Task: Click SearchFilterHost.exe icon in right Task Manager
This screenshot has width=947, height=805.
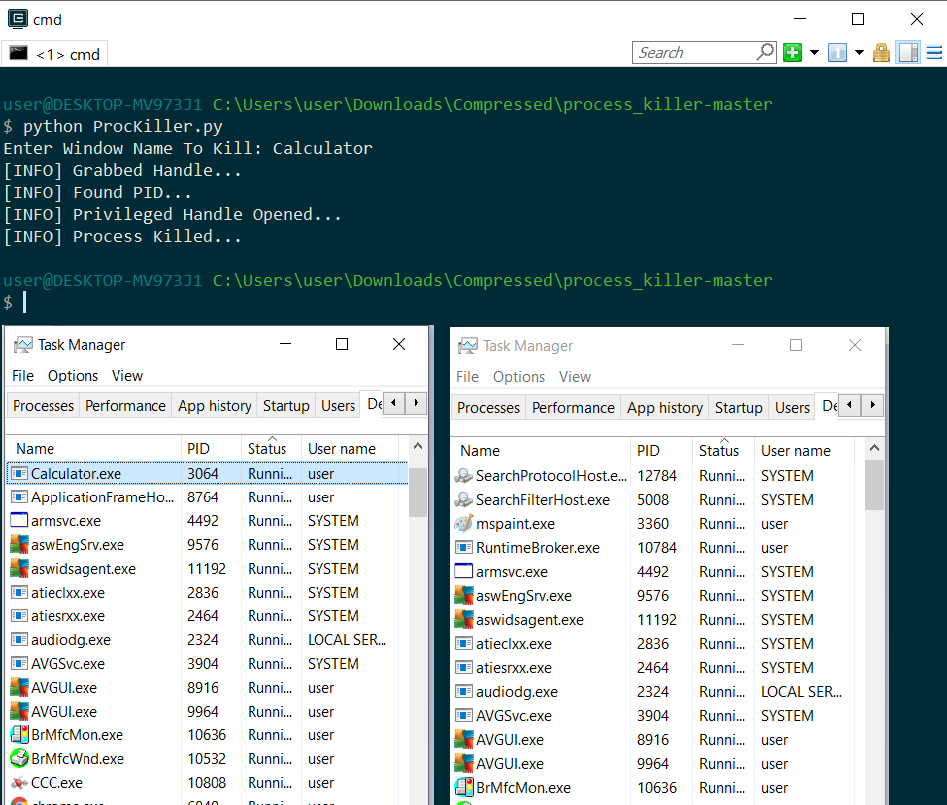Action: pyautogui.click(x=464, y=500)
